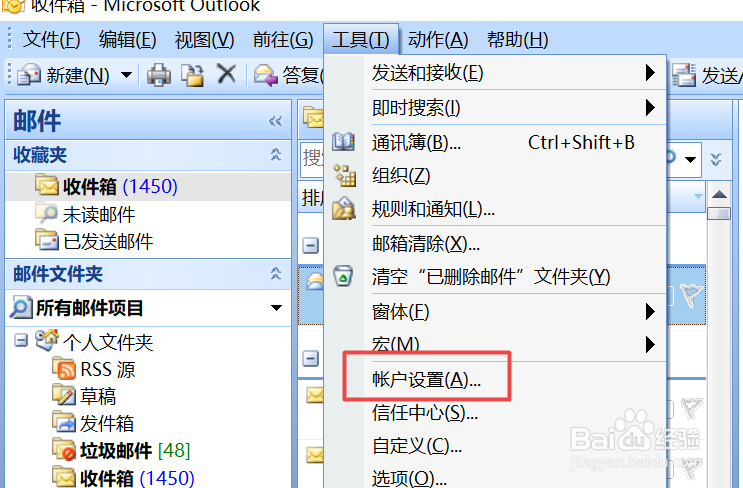Click the organize icon beside 组织
The width and height of the screenshot is (743, 488).
344,175
